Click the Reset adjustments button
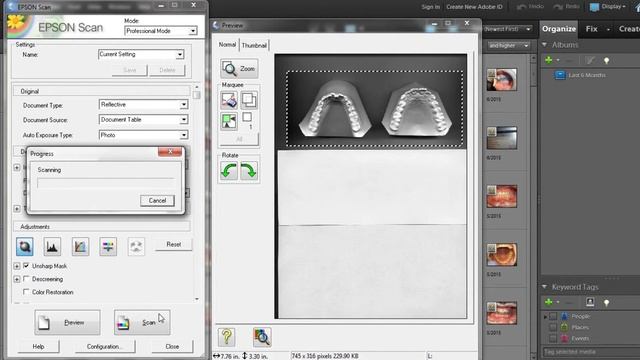640x360 pixels. click(x=173, y=244)
